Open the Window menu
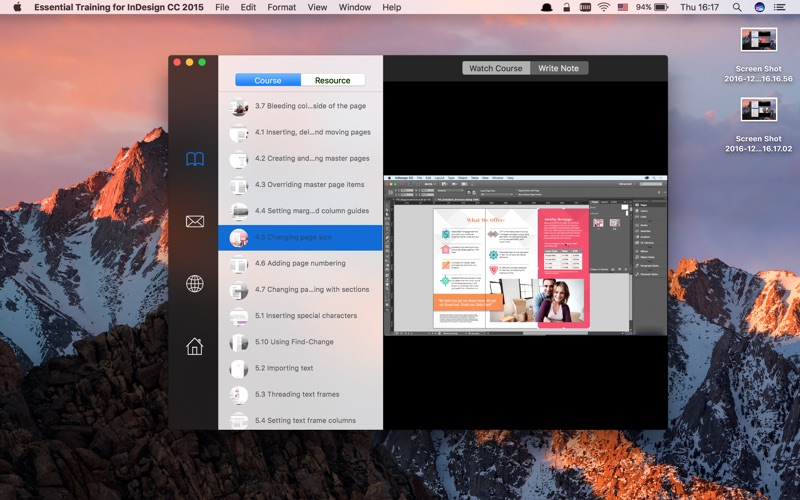 click(x=355, y=7)
